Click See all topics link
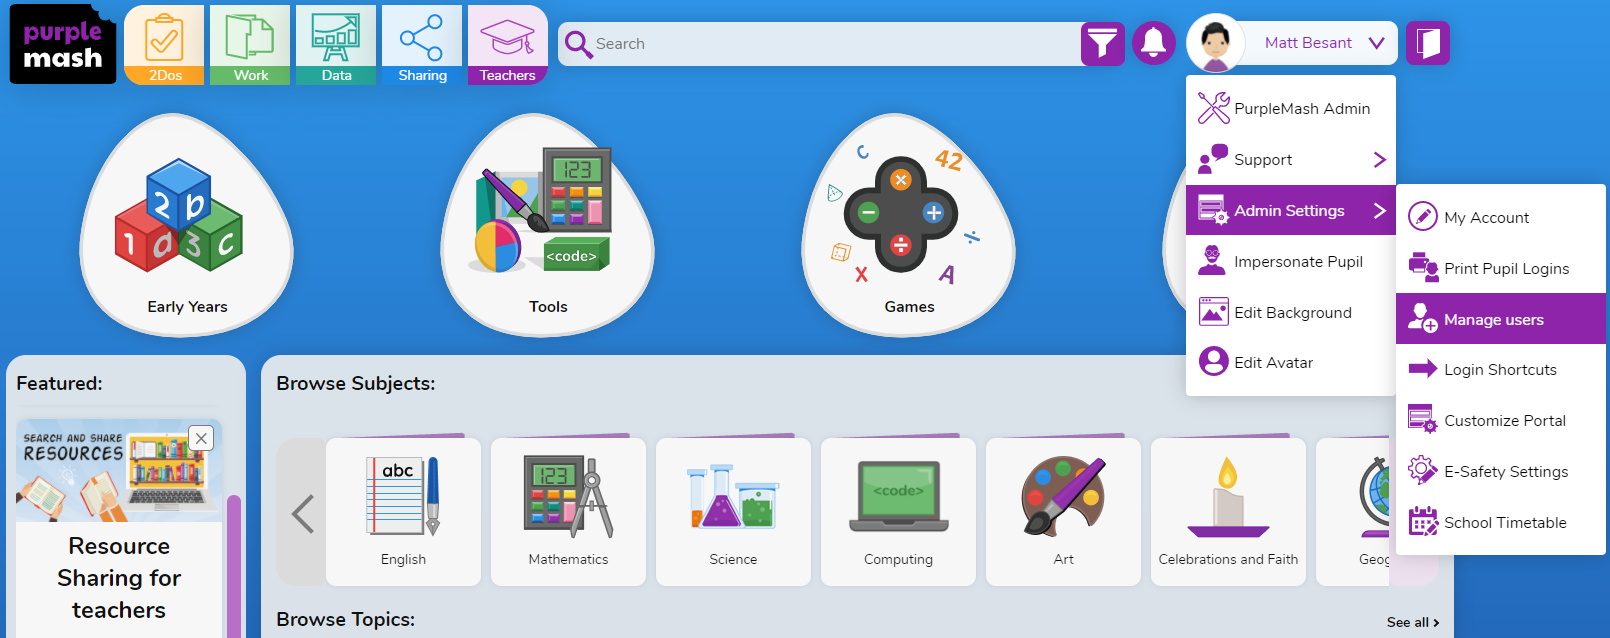The image size is (1610, 638). point(1413,622)
